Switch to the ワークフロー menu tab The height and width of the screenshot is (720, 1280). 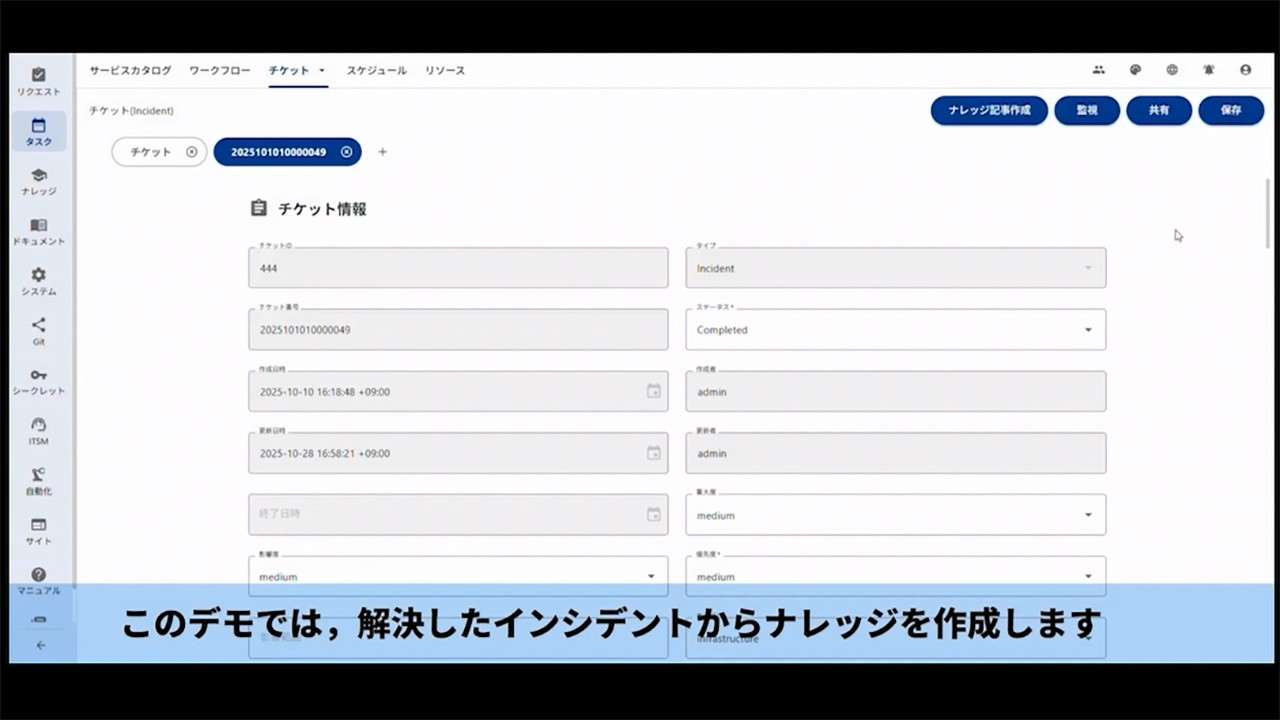coord(219,71)
